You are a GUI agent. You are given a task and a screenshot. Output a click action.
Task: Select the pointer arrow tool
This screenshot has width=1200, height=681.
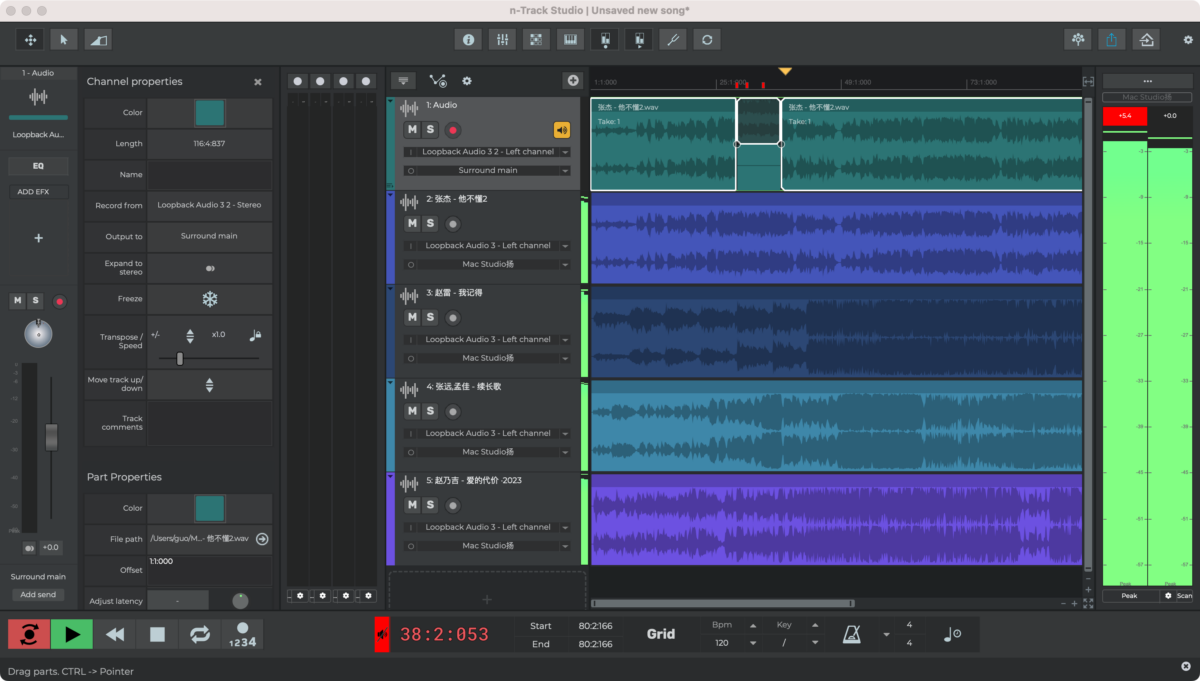[64, 39]
